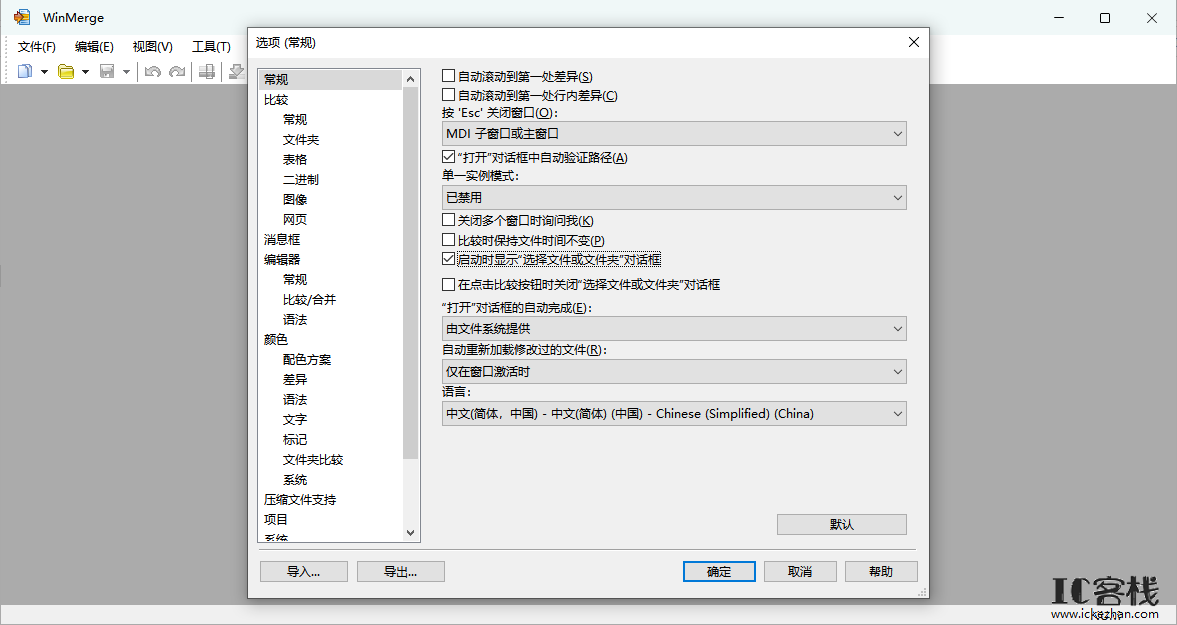1177x625 pixels.
Task: Close the 选项 (常规) dialog
Action: (x=914, y=42)
